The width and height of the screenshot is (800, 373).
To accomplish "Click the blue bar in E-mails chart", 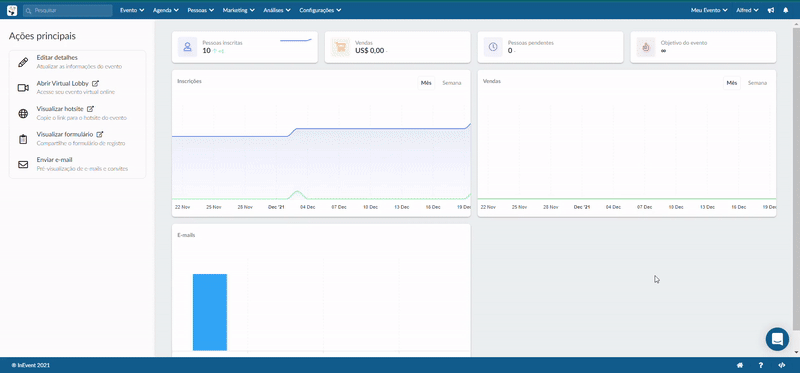I will click(x=210, y=312).
